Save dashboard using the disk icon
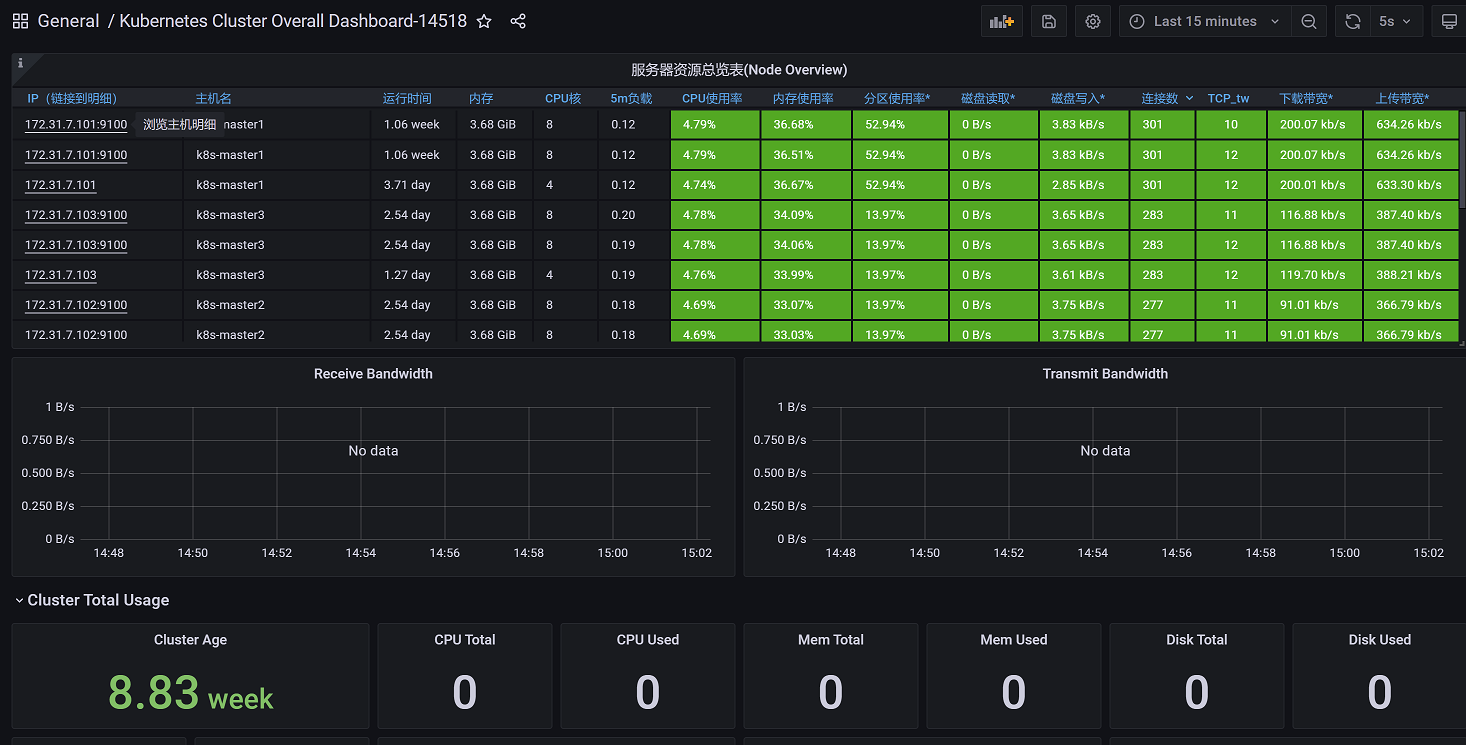 click(x=1049, y=21)
